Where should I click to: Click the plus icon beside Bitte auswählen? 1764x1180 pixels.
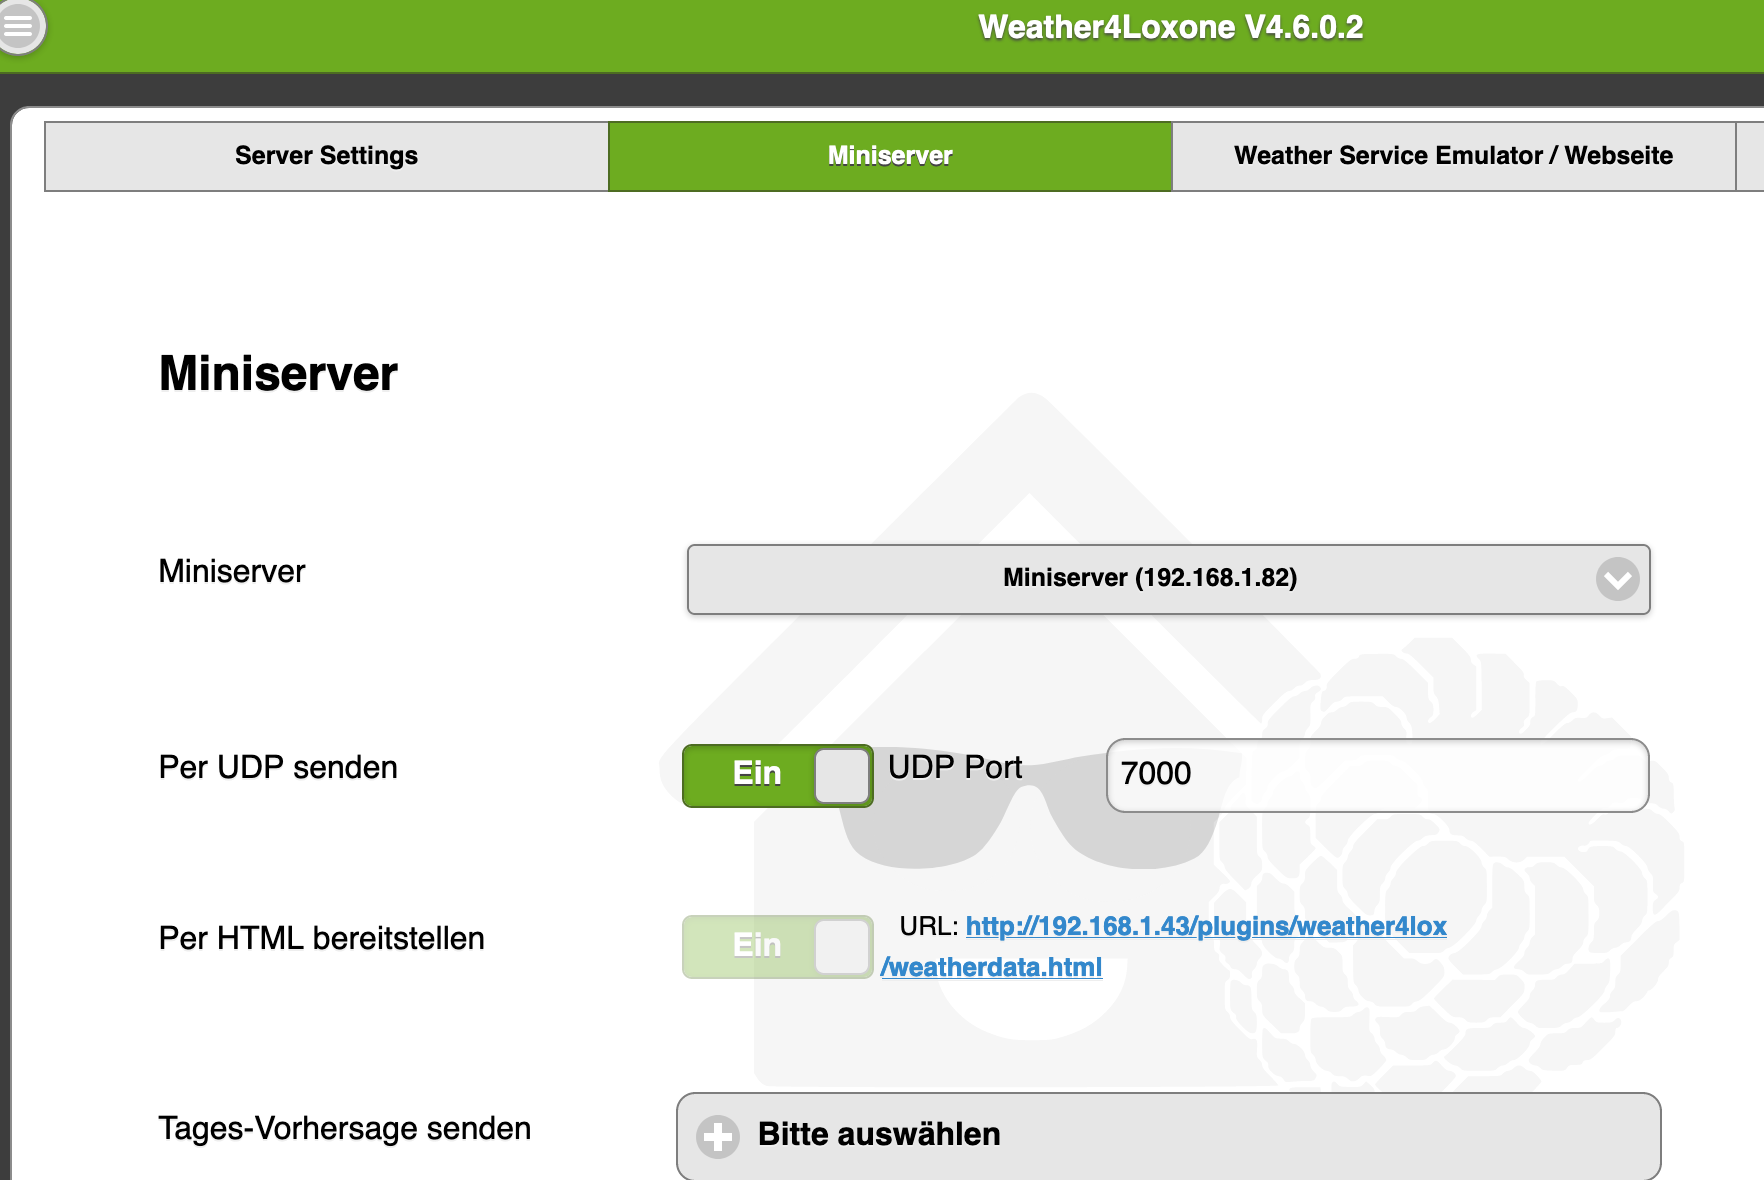(718, 1137)
